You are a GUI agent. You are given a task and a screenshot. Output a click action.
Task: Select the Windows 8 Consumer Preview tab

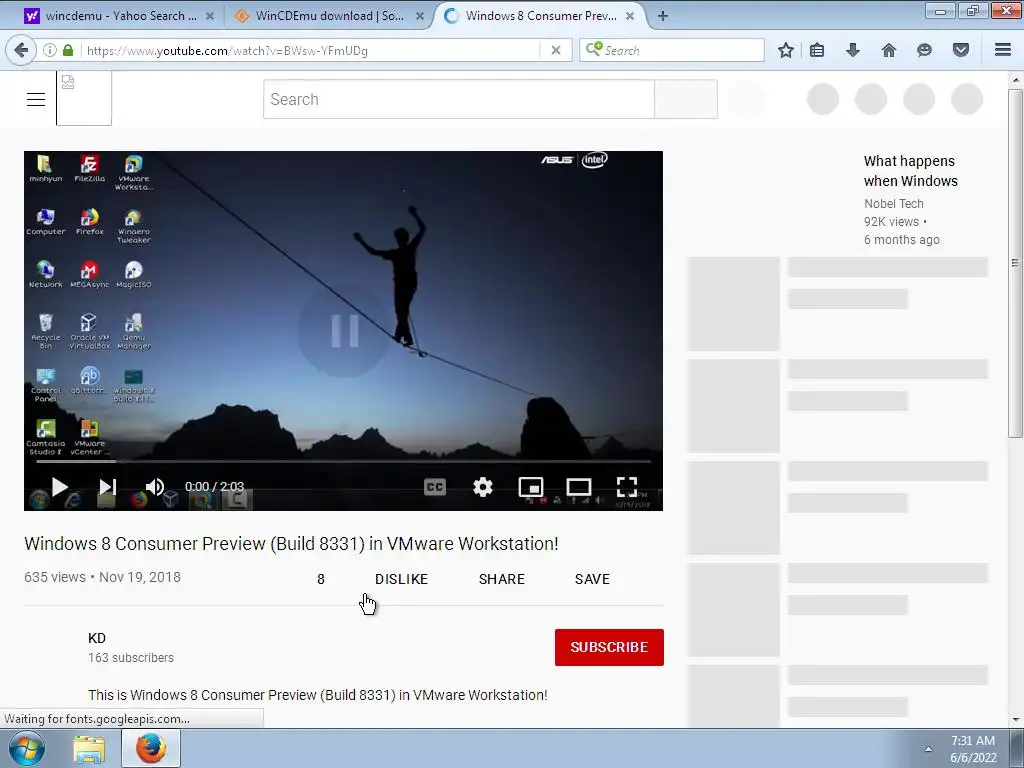coord(541,16)
